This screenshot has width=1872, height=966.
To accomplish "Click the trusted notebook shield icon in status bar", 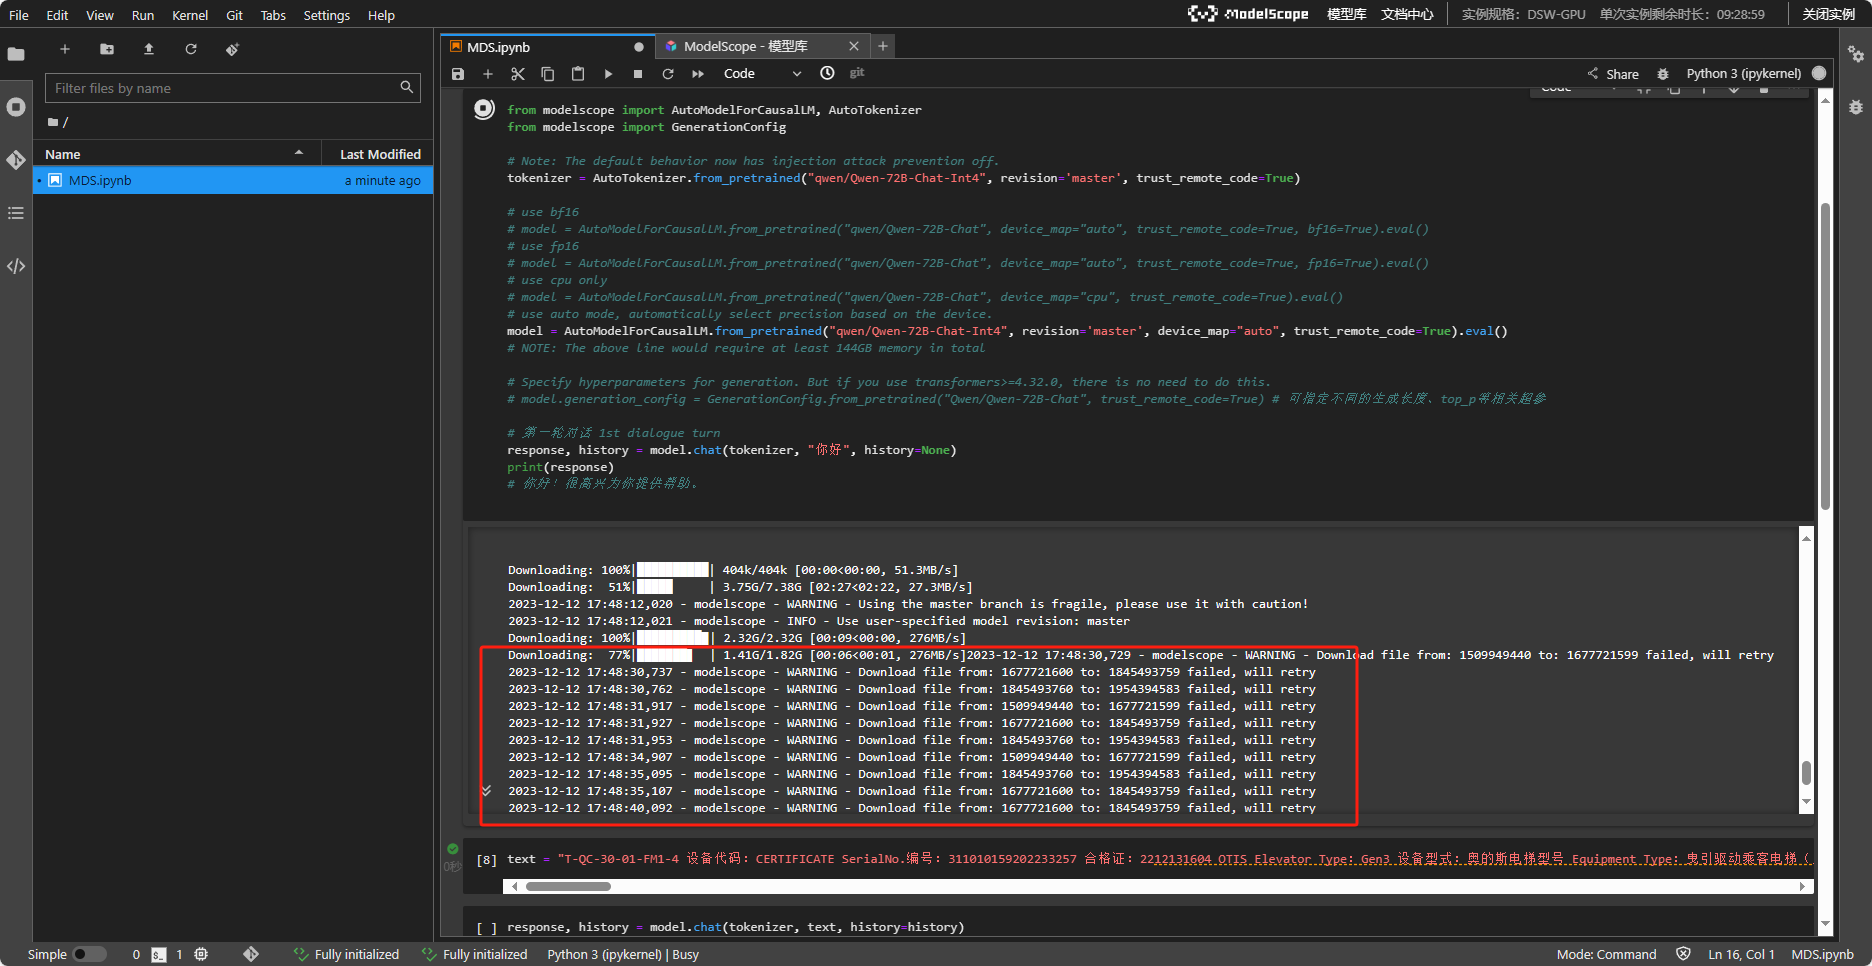I will click(x=1683, y=954).
